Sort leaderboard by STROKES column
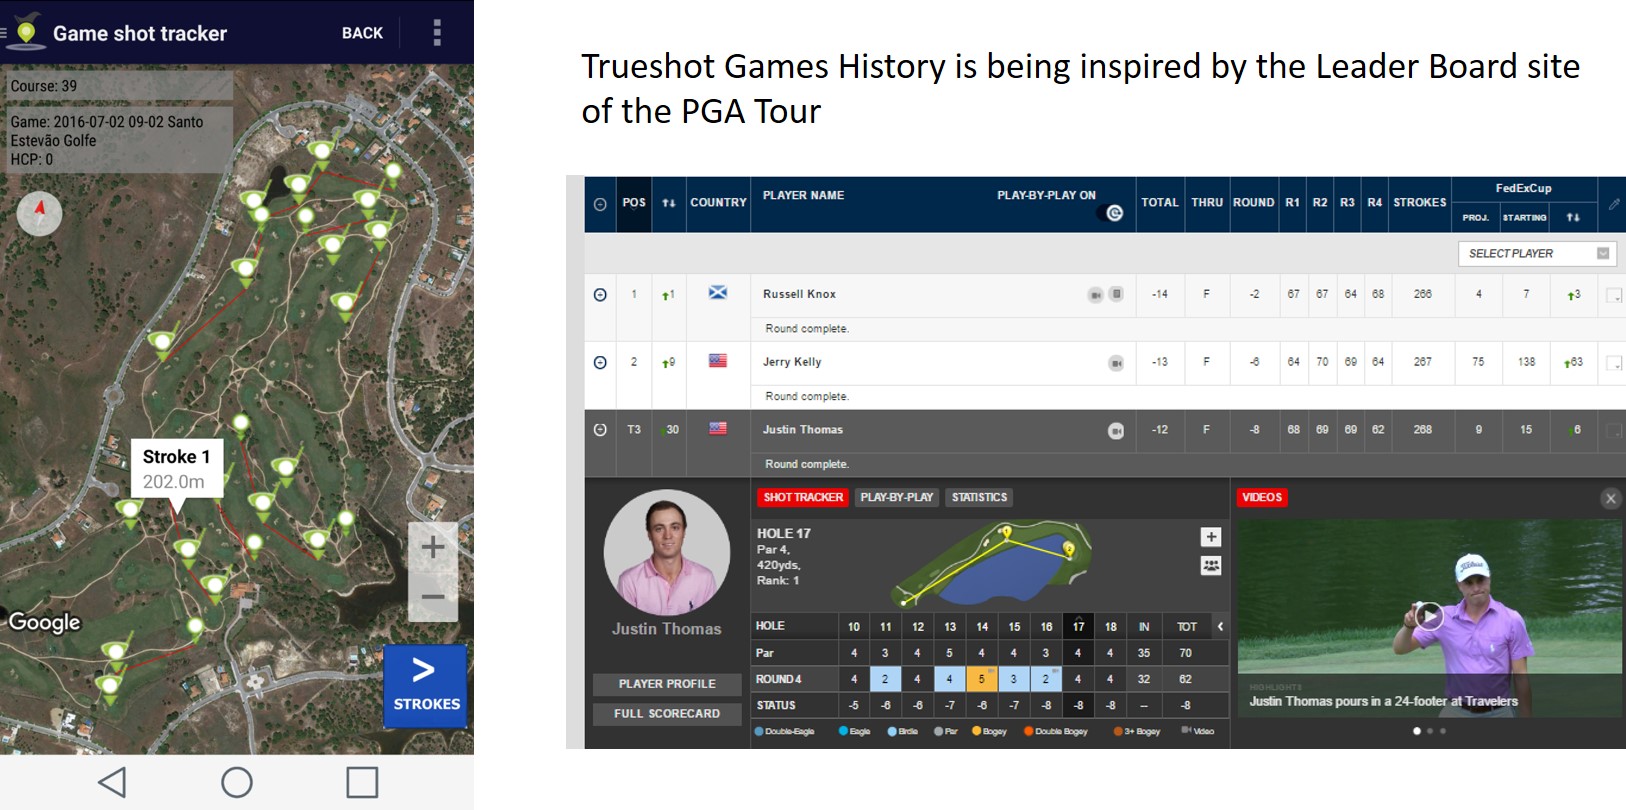This screenshot has width=1626, height=810. (1420, 203)
